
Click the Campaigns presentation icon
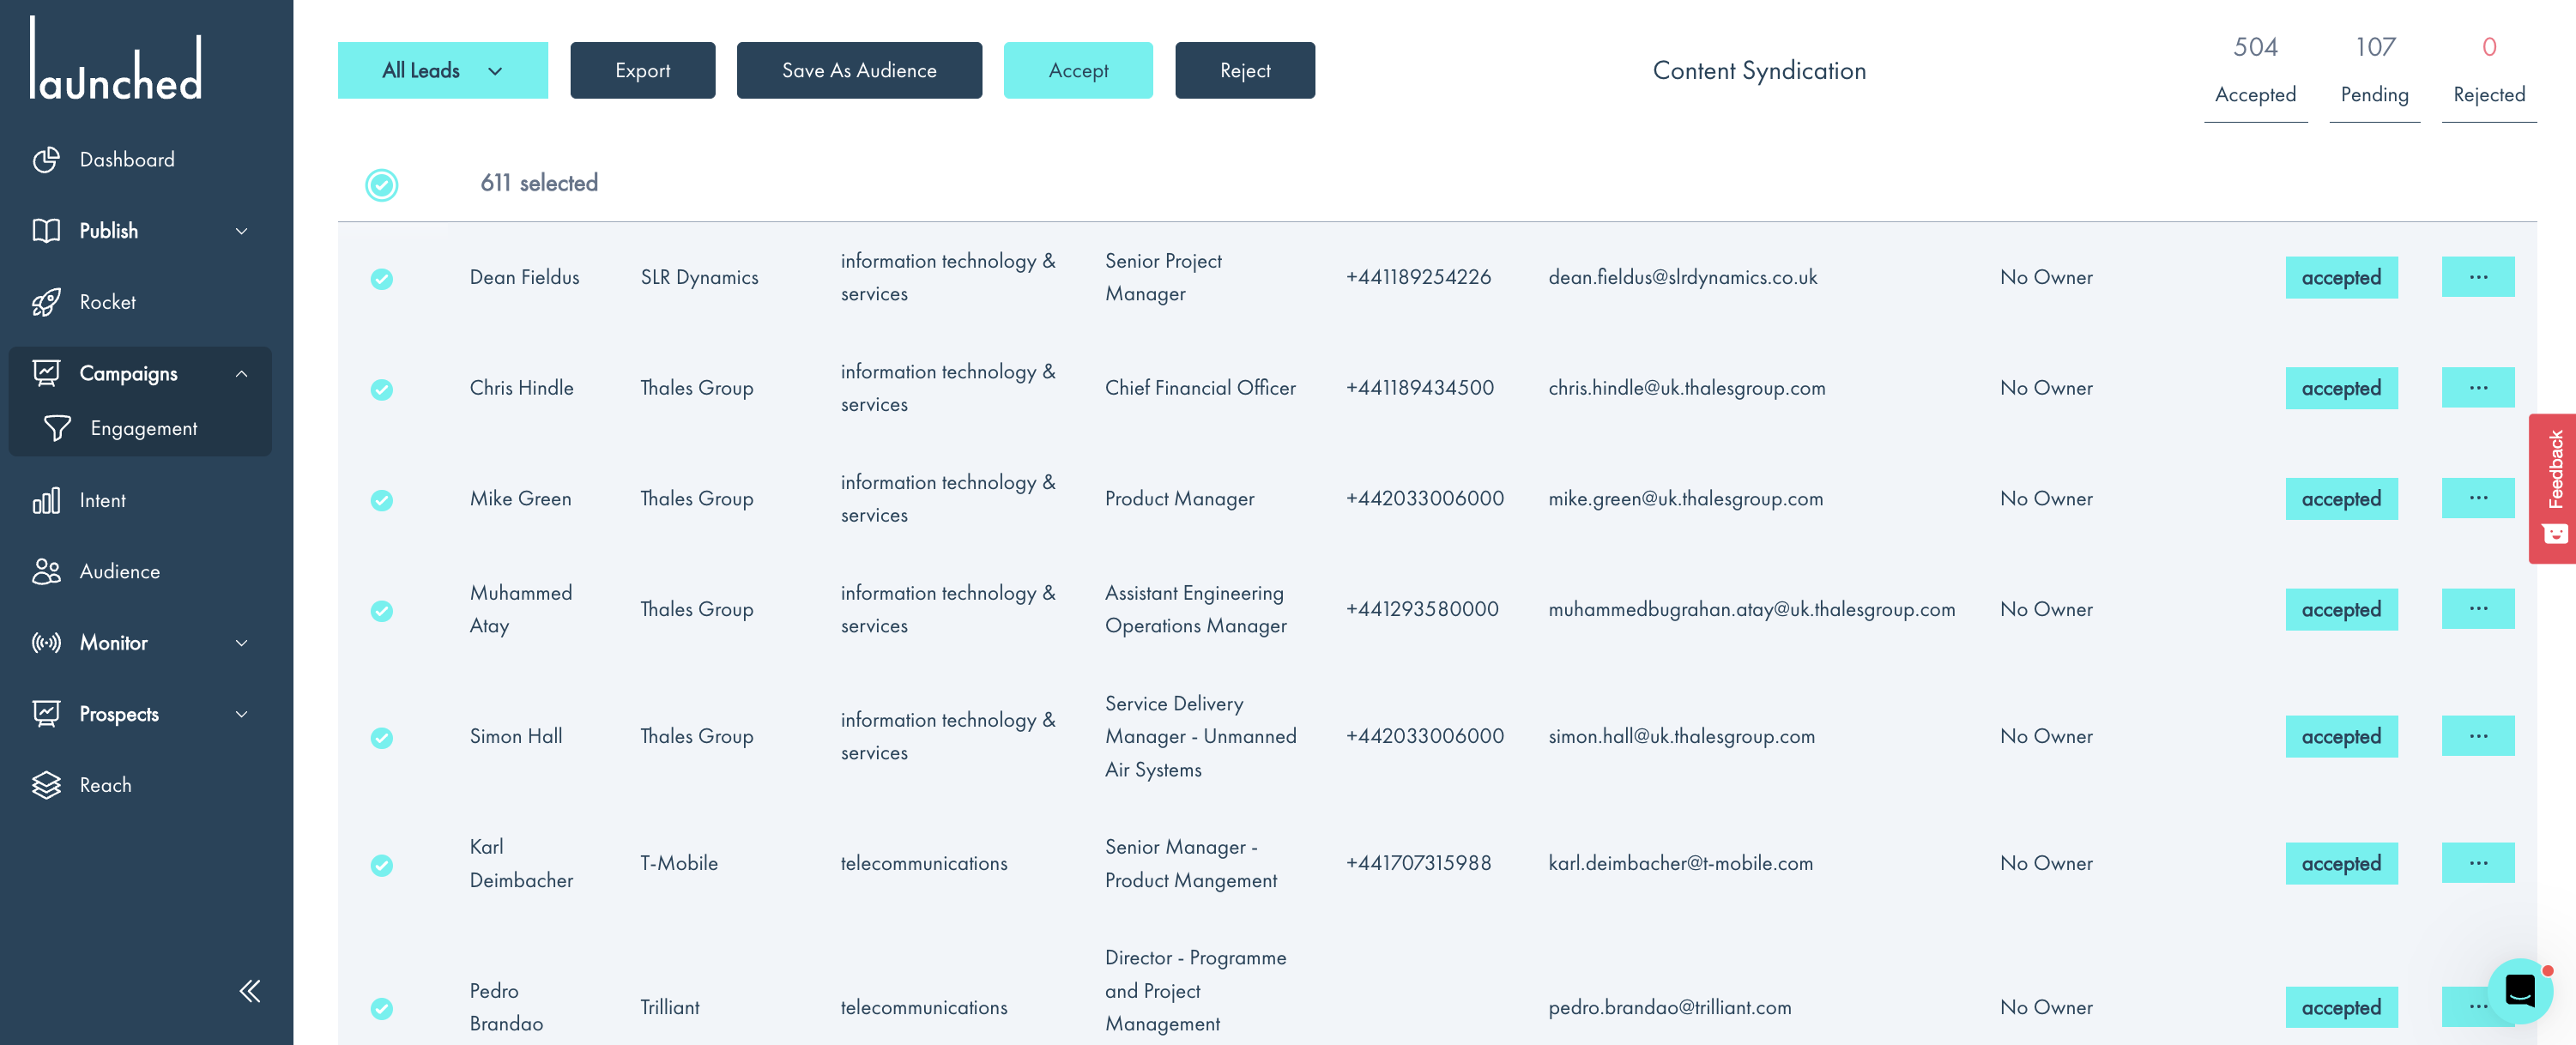46,373
